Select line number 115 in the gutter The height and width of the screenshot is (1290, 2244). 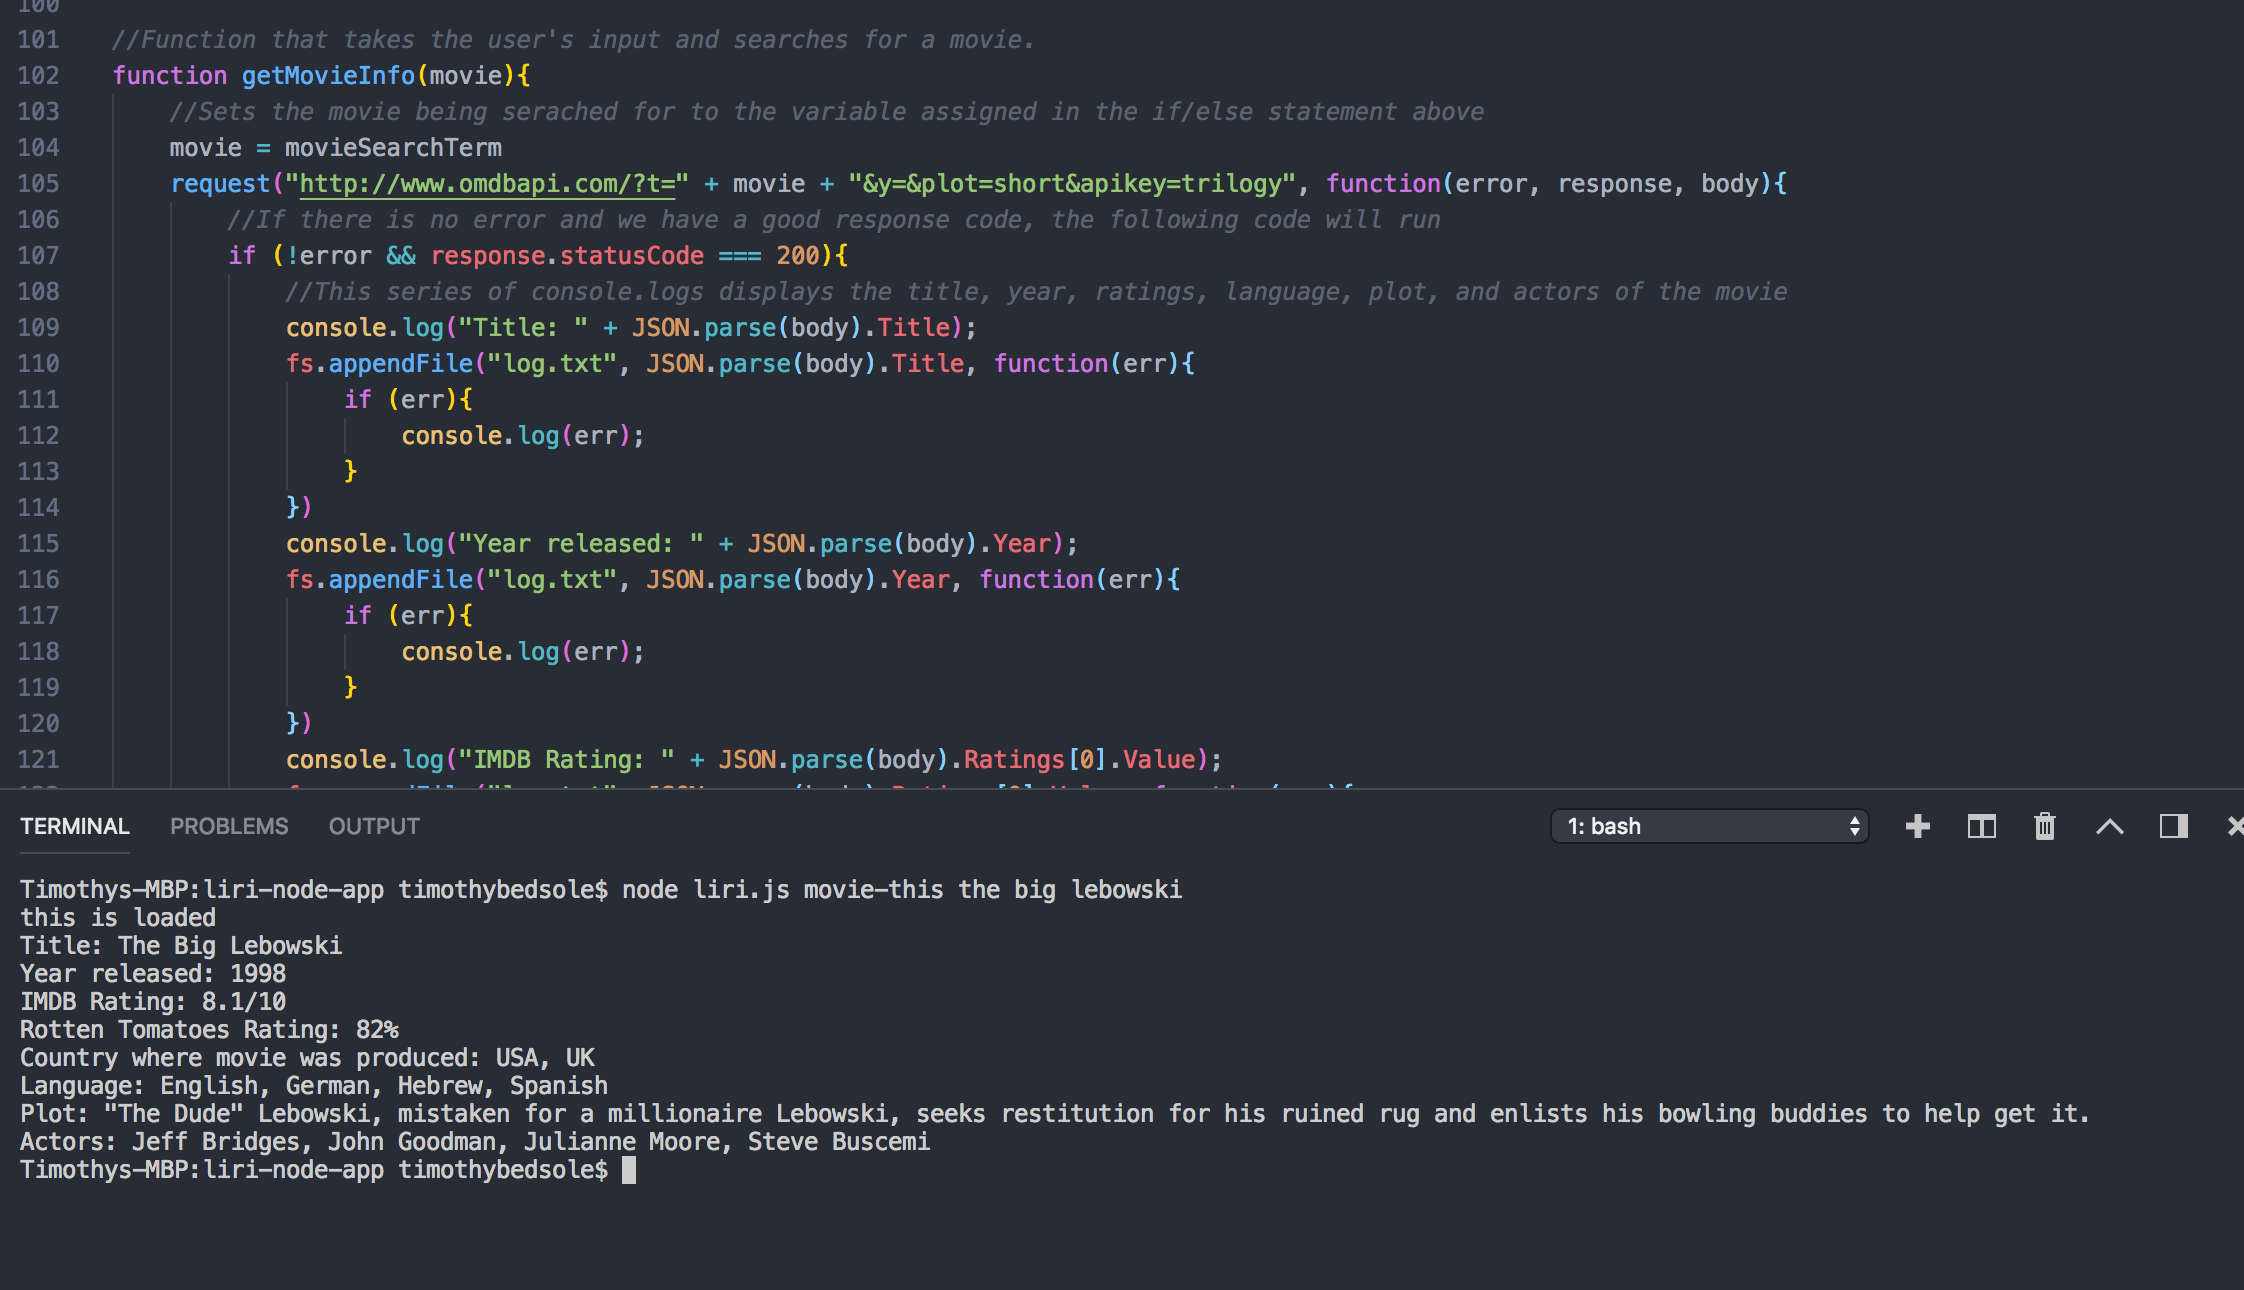click(38, 544)
